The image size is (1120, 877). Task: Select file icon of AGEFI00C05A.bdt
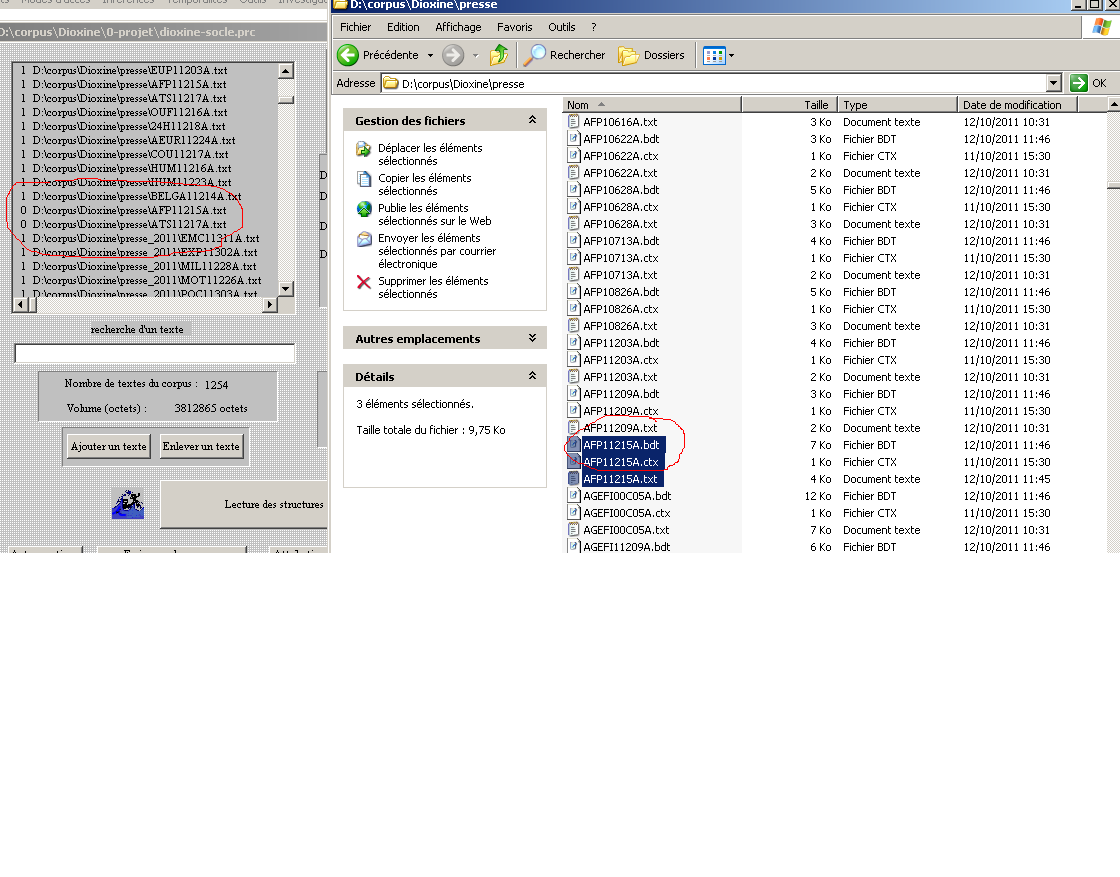point(573,496)
